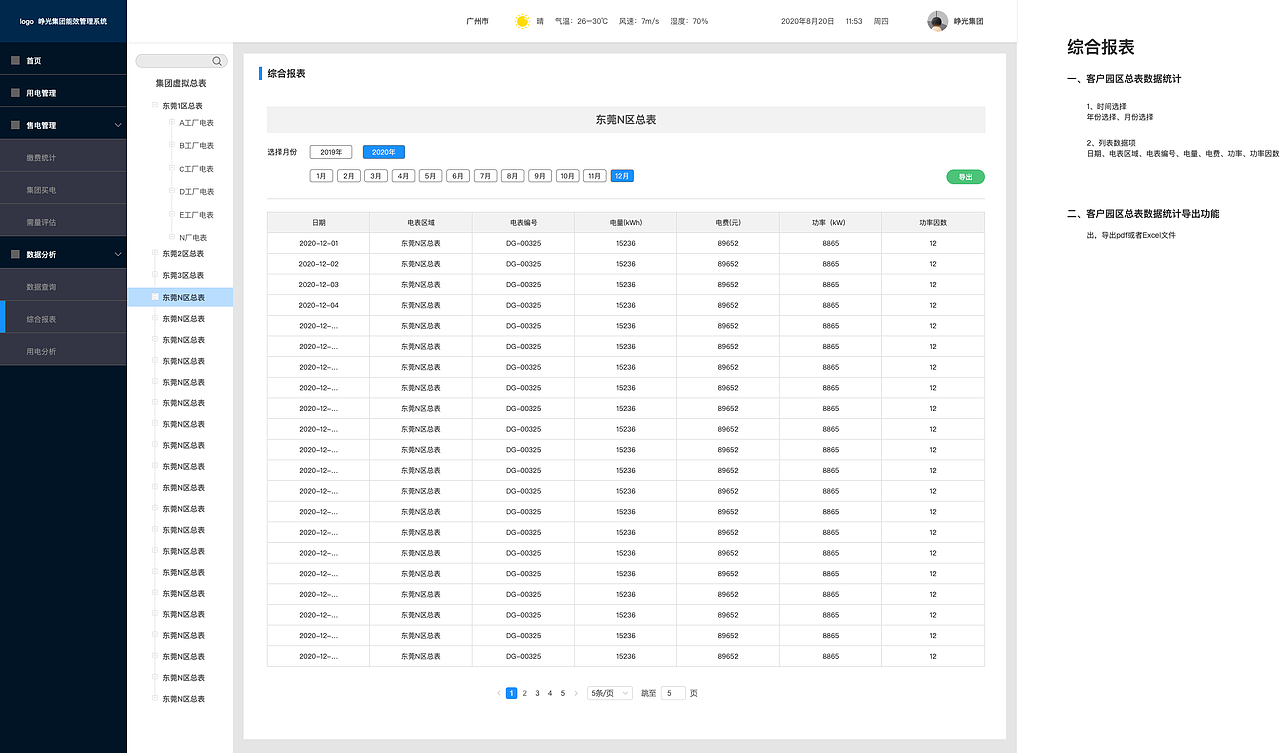
Task: Open 需量评估 submenu item
Action: coord(63,222)
